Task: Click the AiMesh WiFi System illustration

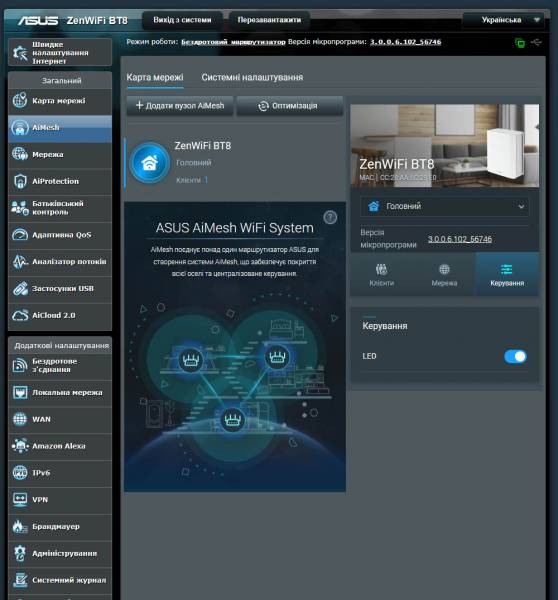Action: [x=235, y=386]
